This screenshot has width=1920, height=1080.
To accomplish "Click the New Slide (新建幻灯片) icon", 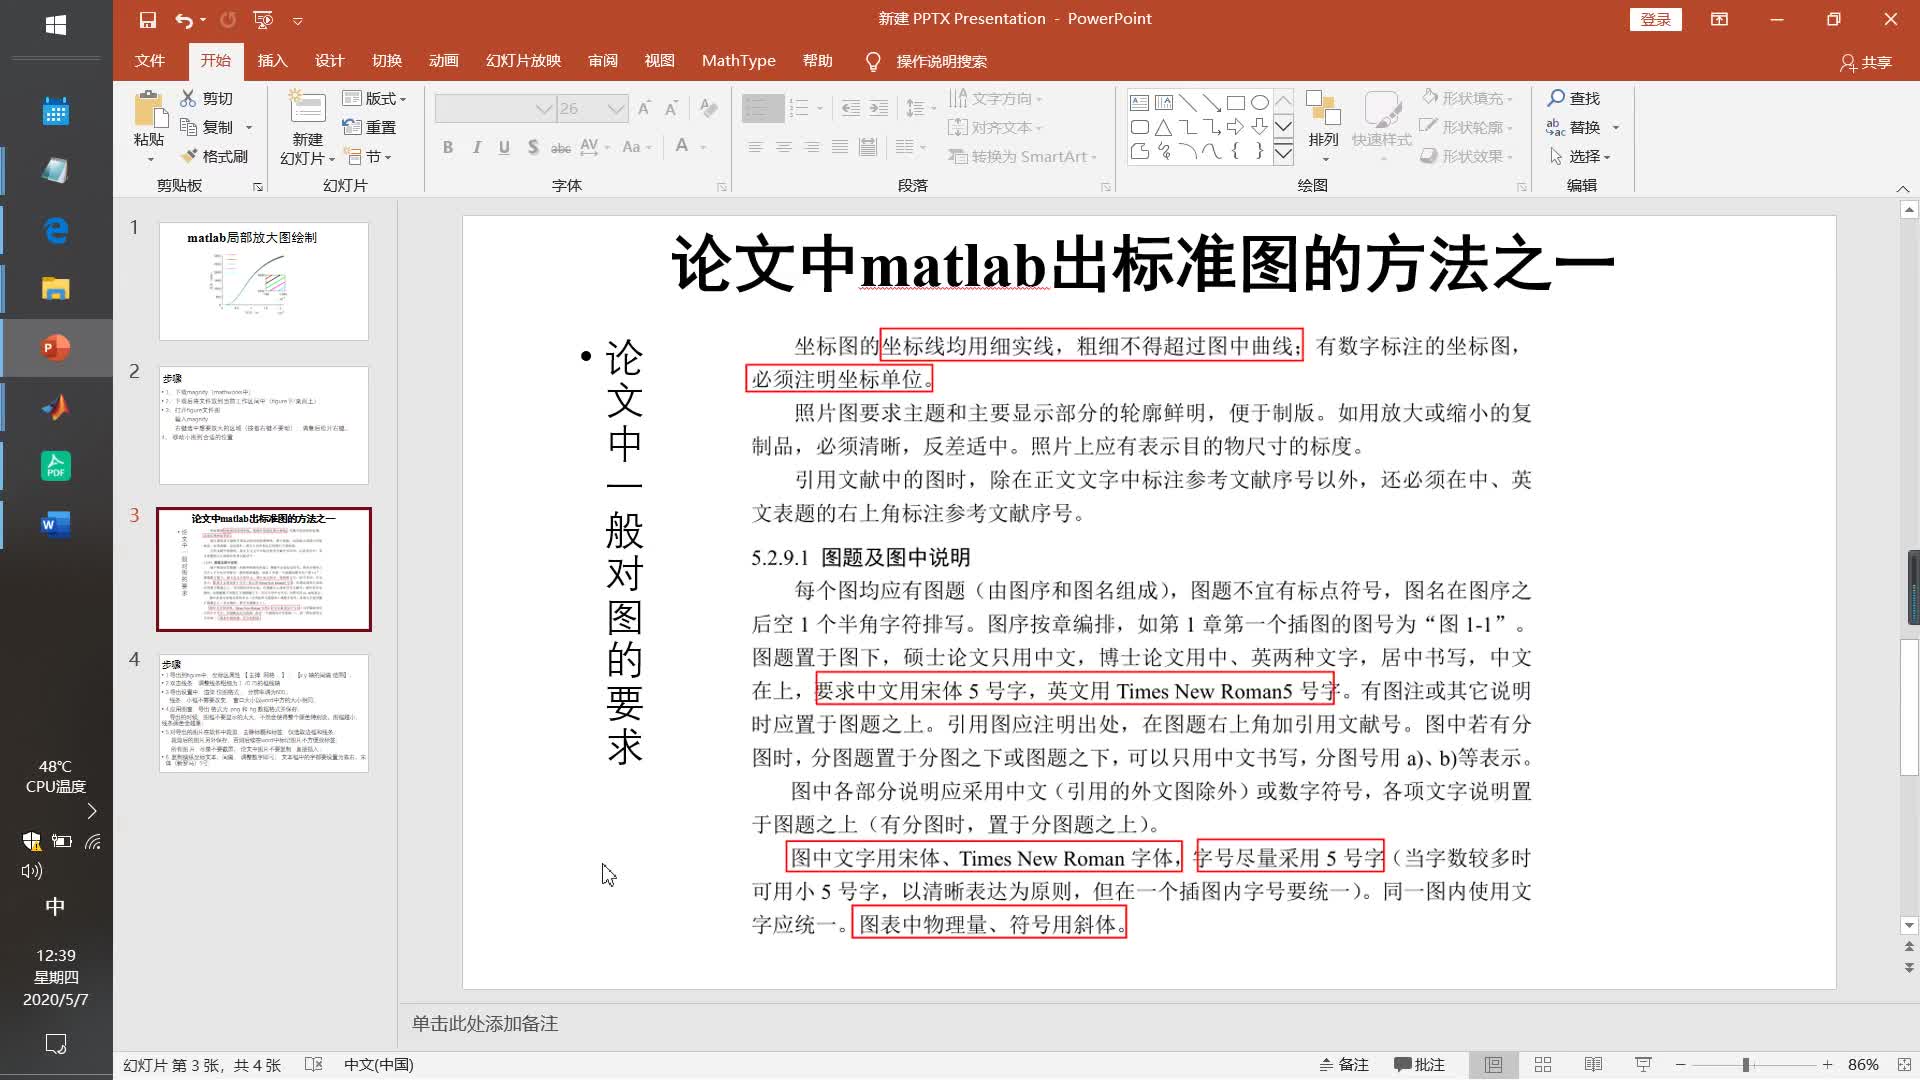I will [x=307, y=108].
